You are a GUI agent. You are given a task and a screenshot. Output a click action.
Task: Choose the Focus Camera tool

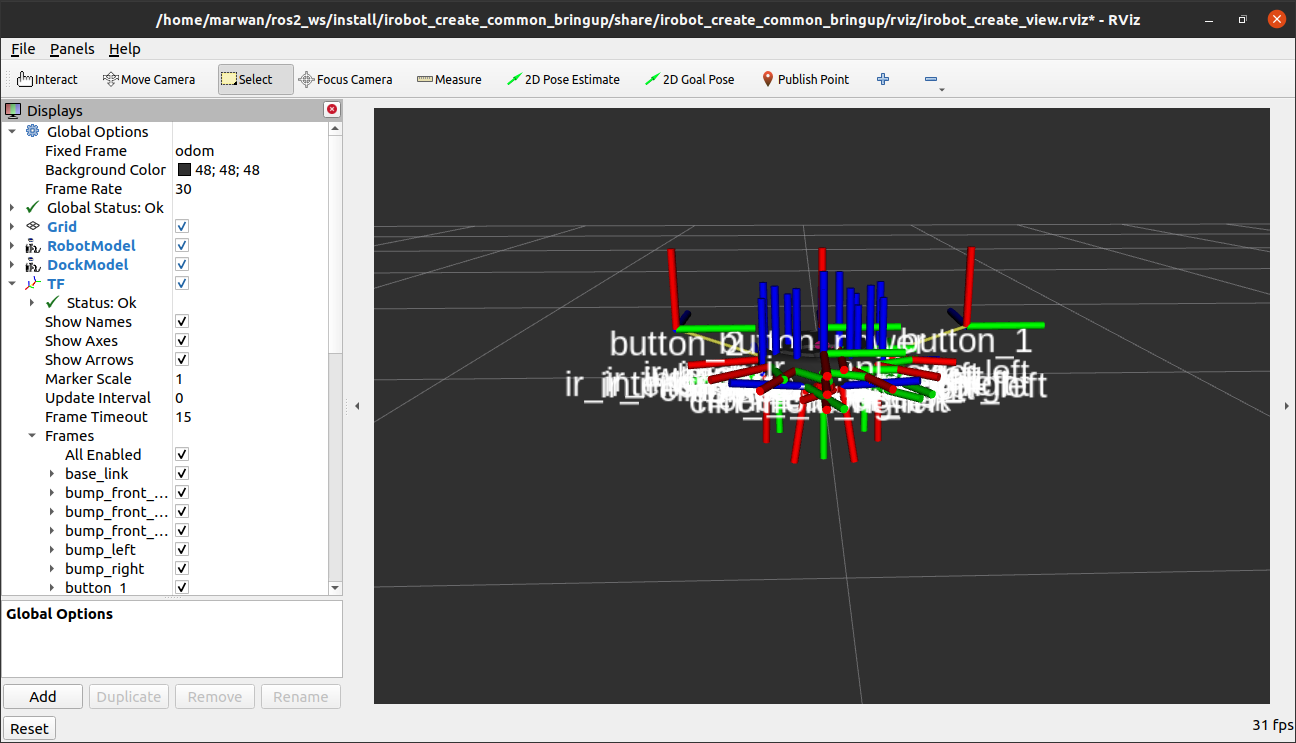(346, 79)
